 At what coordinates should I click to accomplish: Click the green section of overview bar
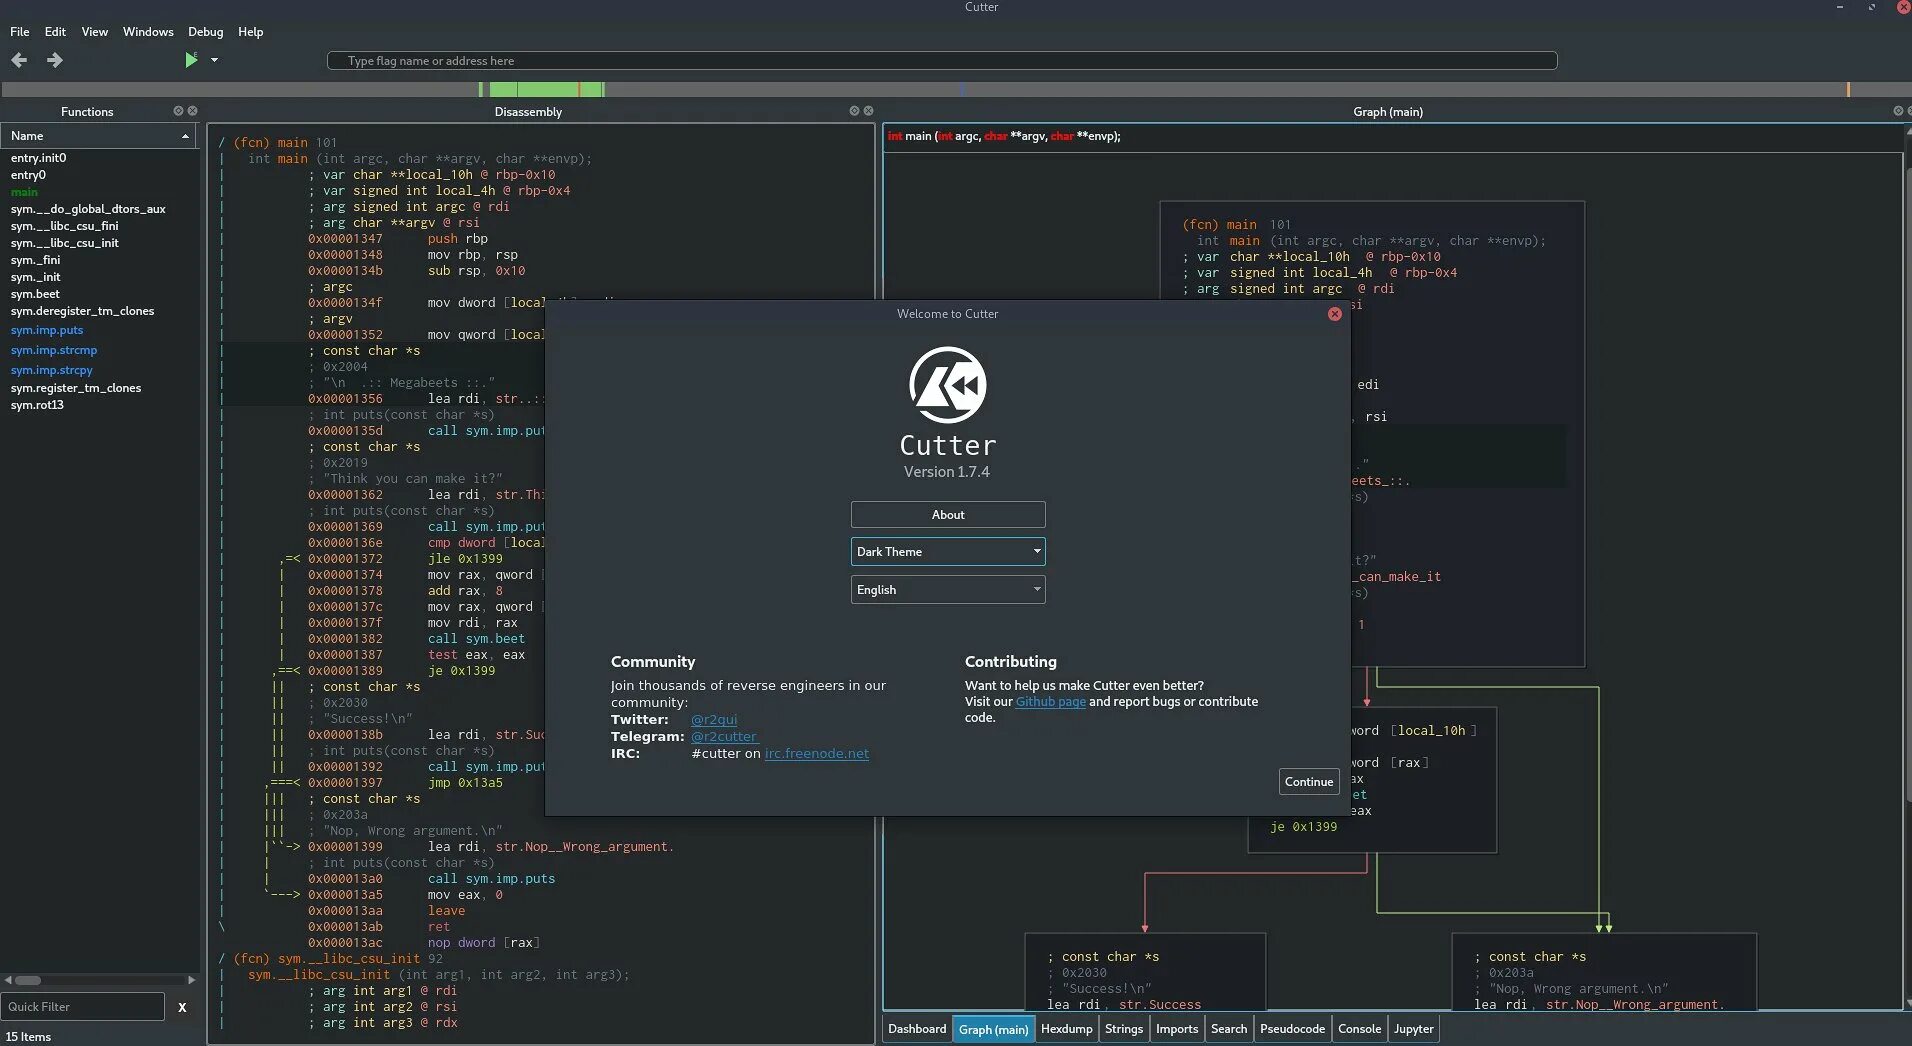click(x=546, y=90)
